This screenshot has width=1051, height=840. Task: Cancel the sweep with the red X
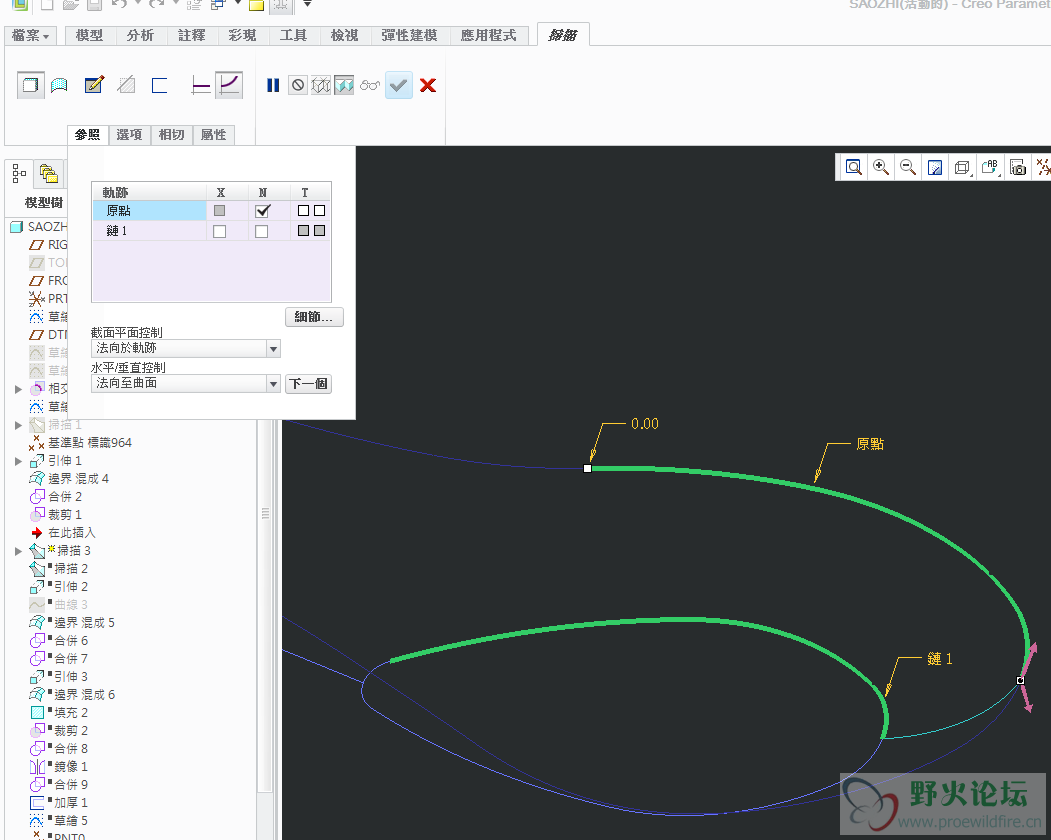tap(428, 85)
